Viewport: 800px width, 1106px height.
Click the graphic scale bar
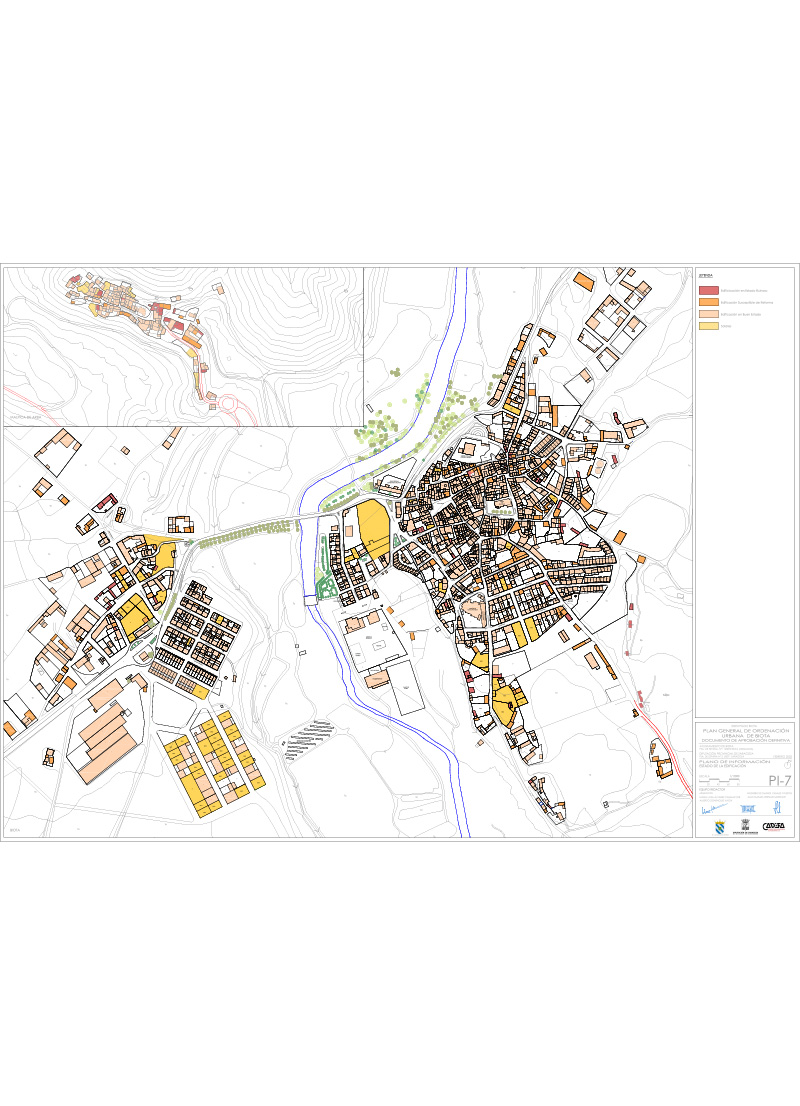pyautogui.click(x=719, y=780)
